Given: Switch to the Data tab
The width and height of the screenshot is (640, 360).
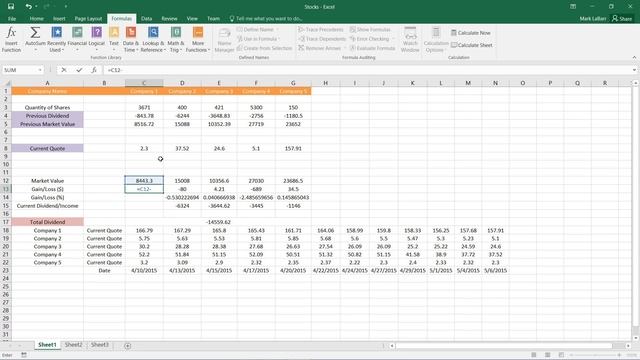Looking at the screenshot, I should (147, 19).
